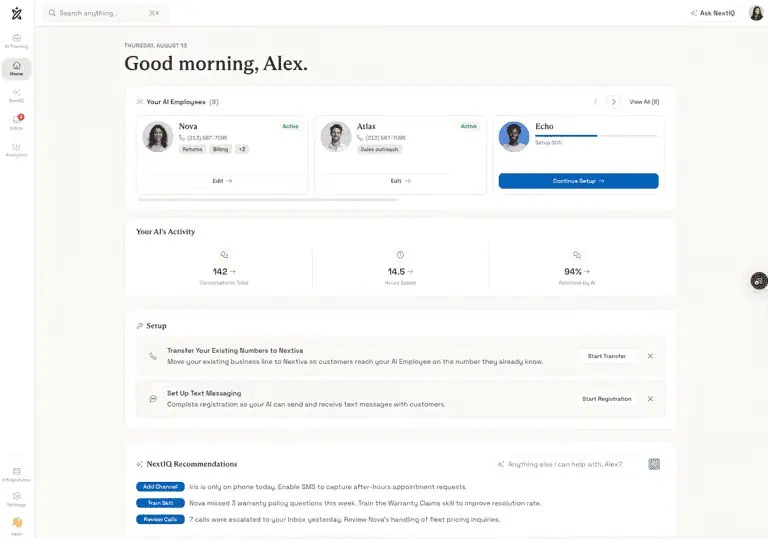Expand Nova's +2 extra skills tag
Image resolution: width=768 pixels, height=539 pixels.
point(242,149)
